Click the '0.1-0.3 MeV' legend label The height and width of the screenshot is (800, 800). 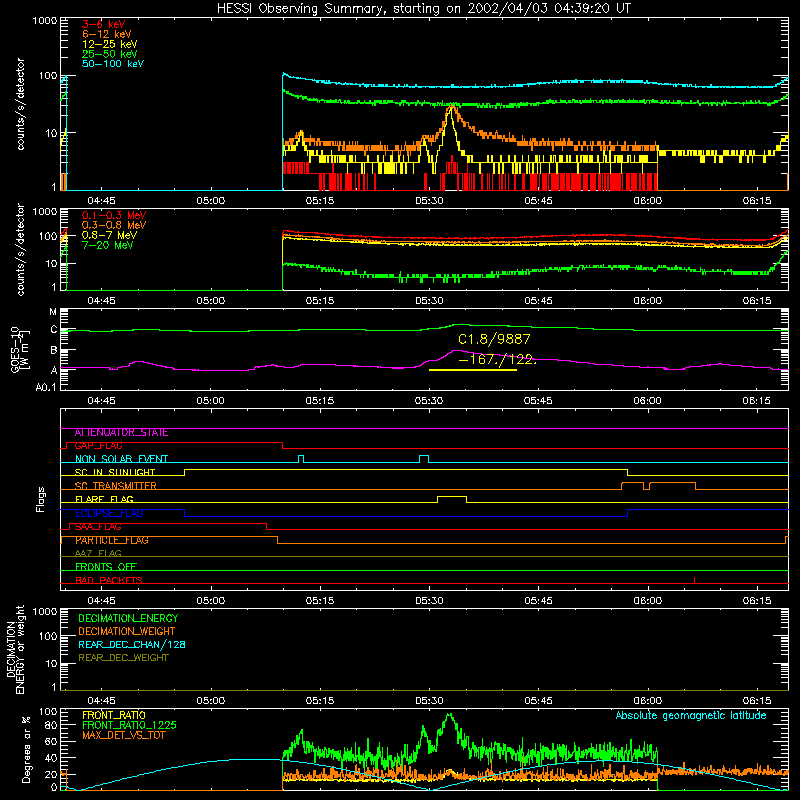pyautogui.click(x=114, y=215)
